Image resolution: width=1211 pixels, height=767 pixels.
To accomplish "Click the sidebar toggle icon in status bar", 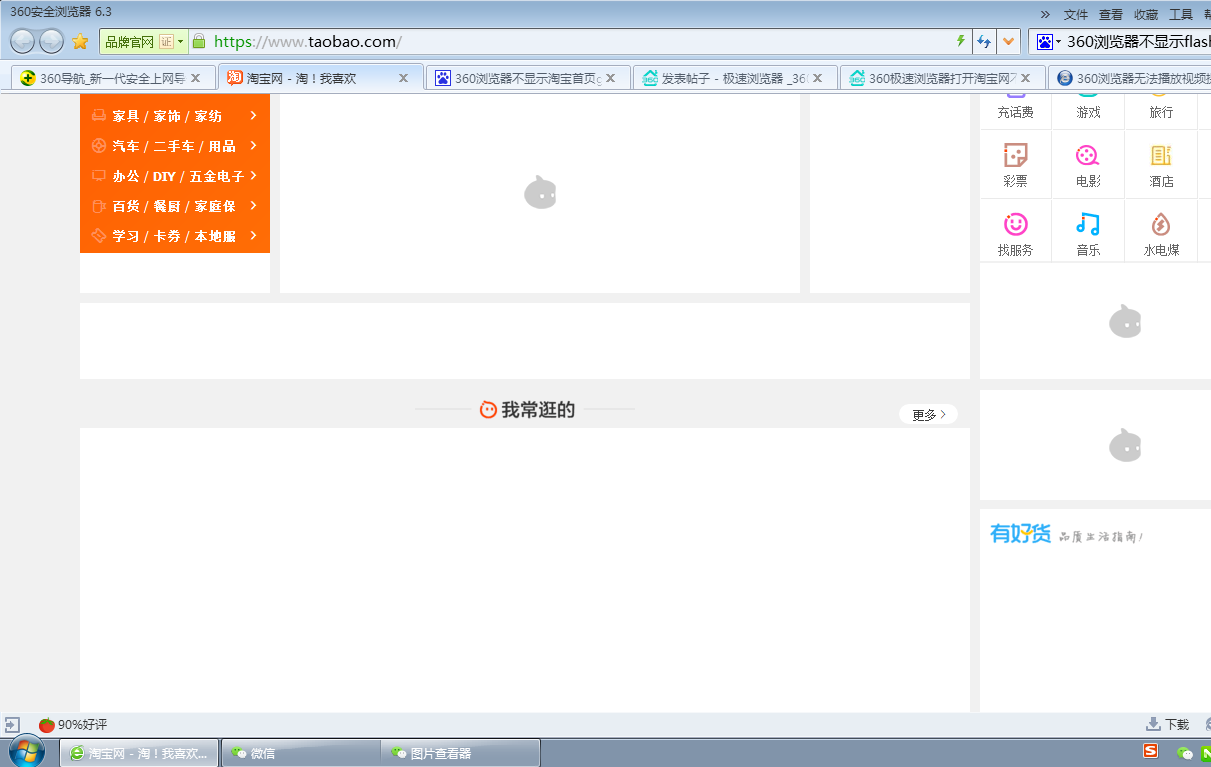I will (x=12, y=725).
